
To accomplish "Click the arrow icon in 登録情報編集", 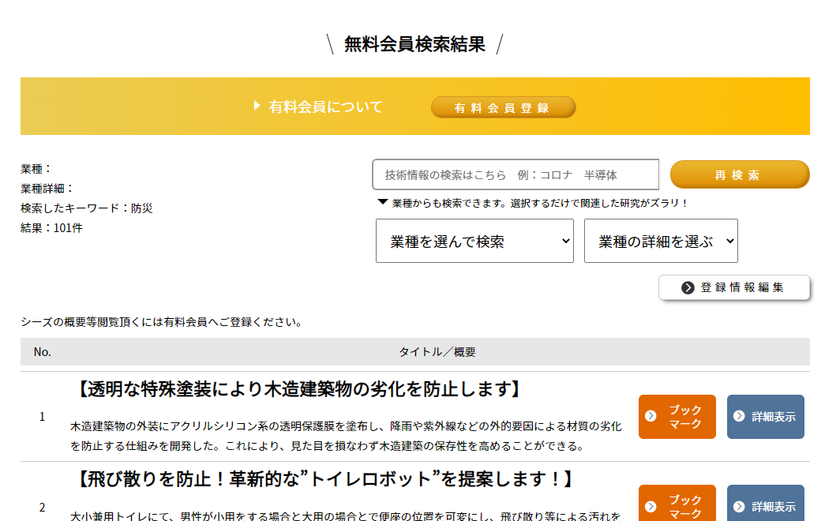I will point(687,288).
